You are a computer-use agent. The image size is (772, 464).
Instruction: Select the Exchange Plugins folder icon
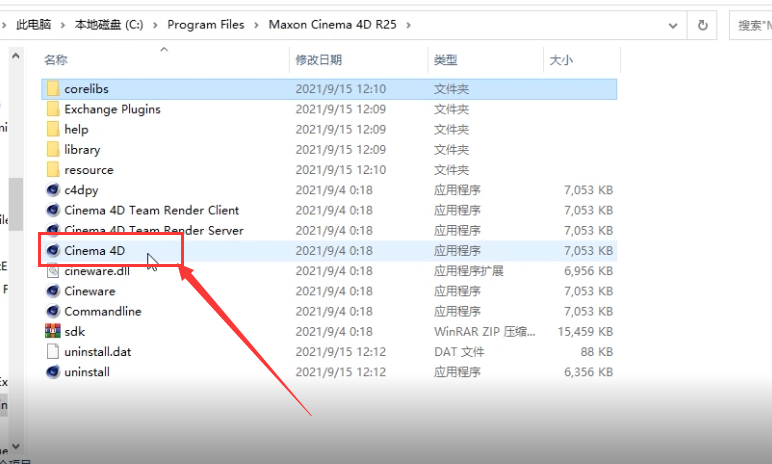(x=53, y=109)
